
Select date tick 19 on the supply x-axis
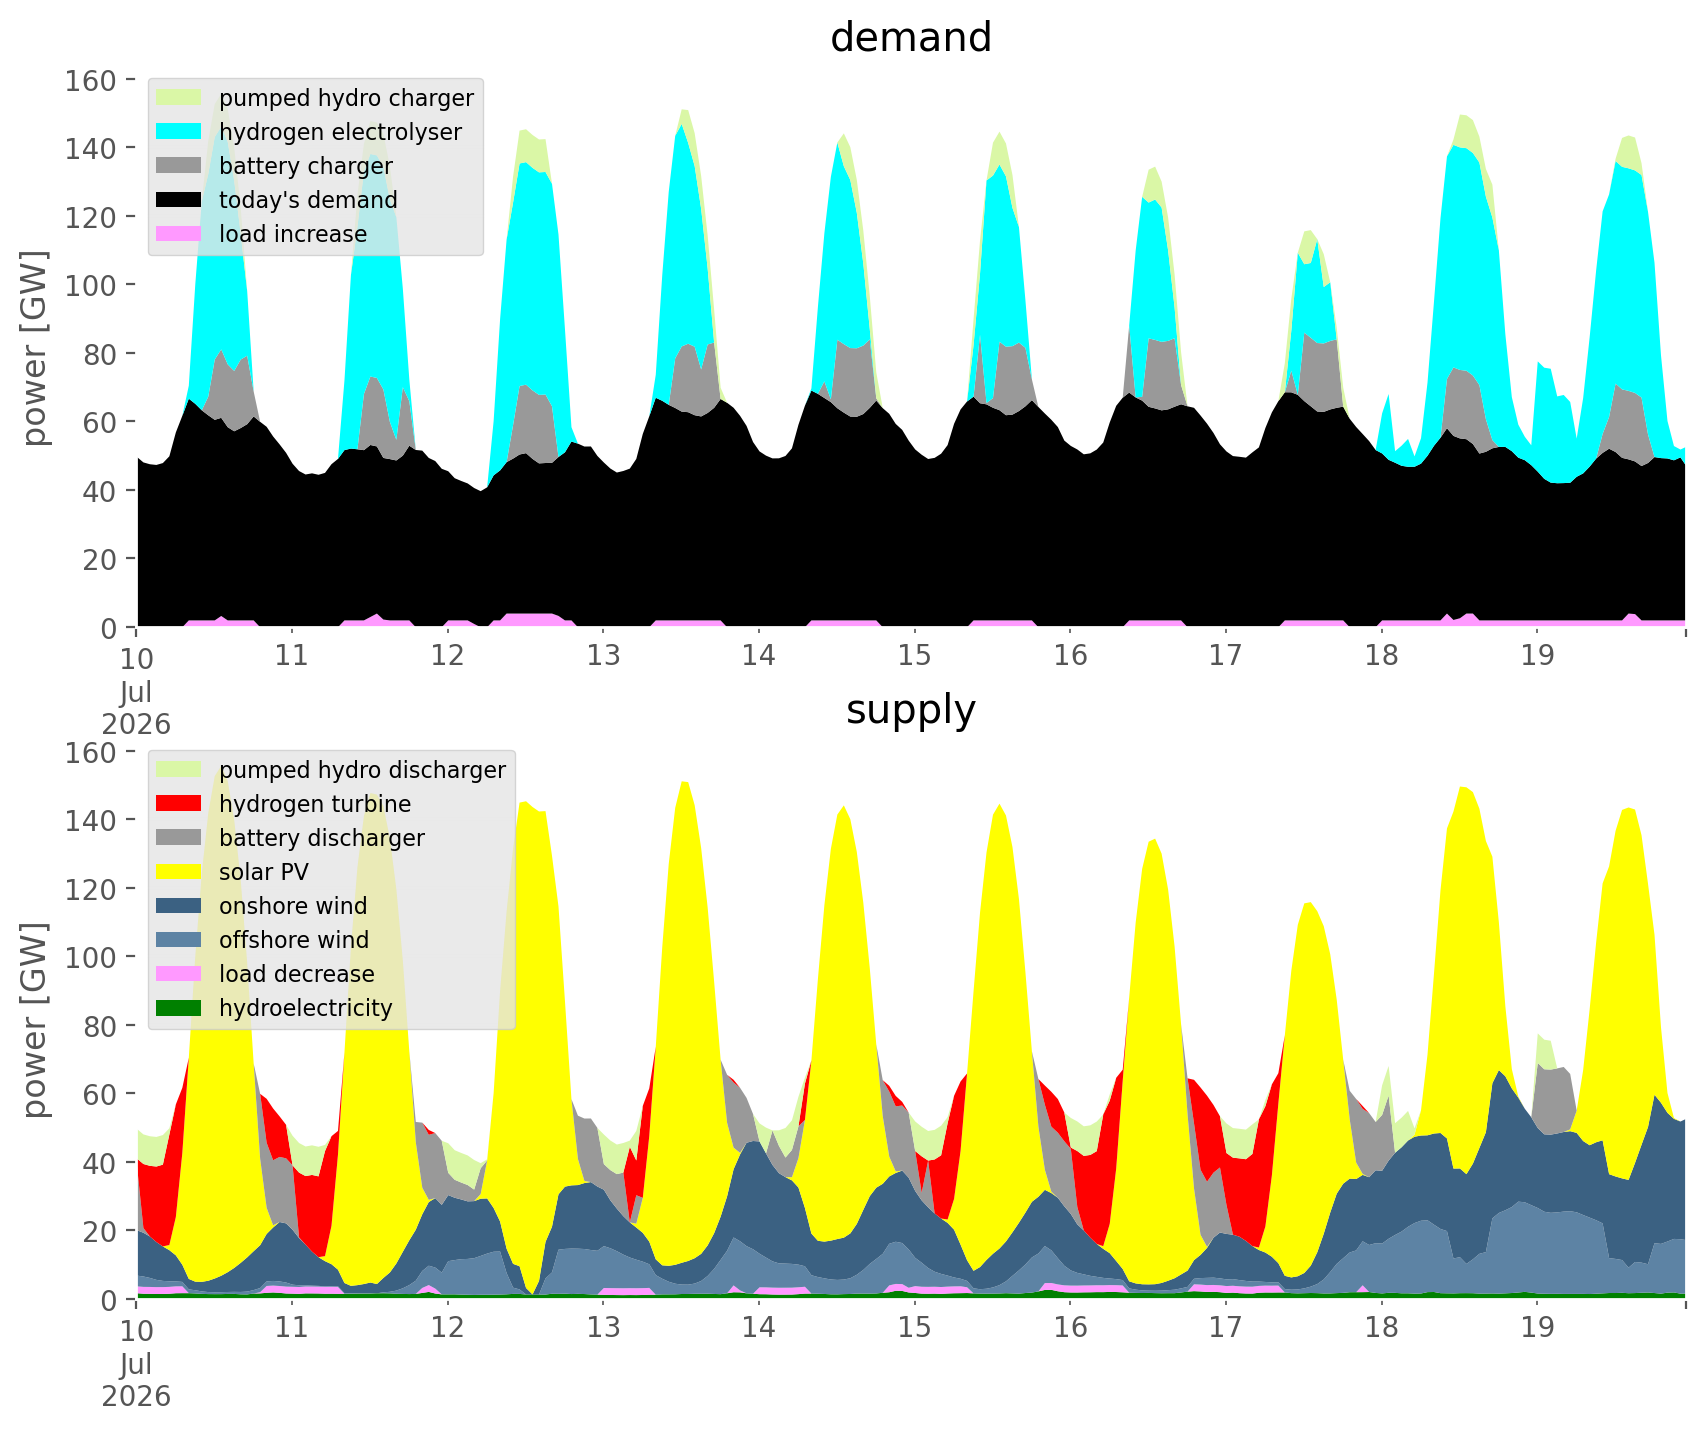tap(1537, 1328)
